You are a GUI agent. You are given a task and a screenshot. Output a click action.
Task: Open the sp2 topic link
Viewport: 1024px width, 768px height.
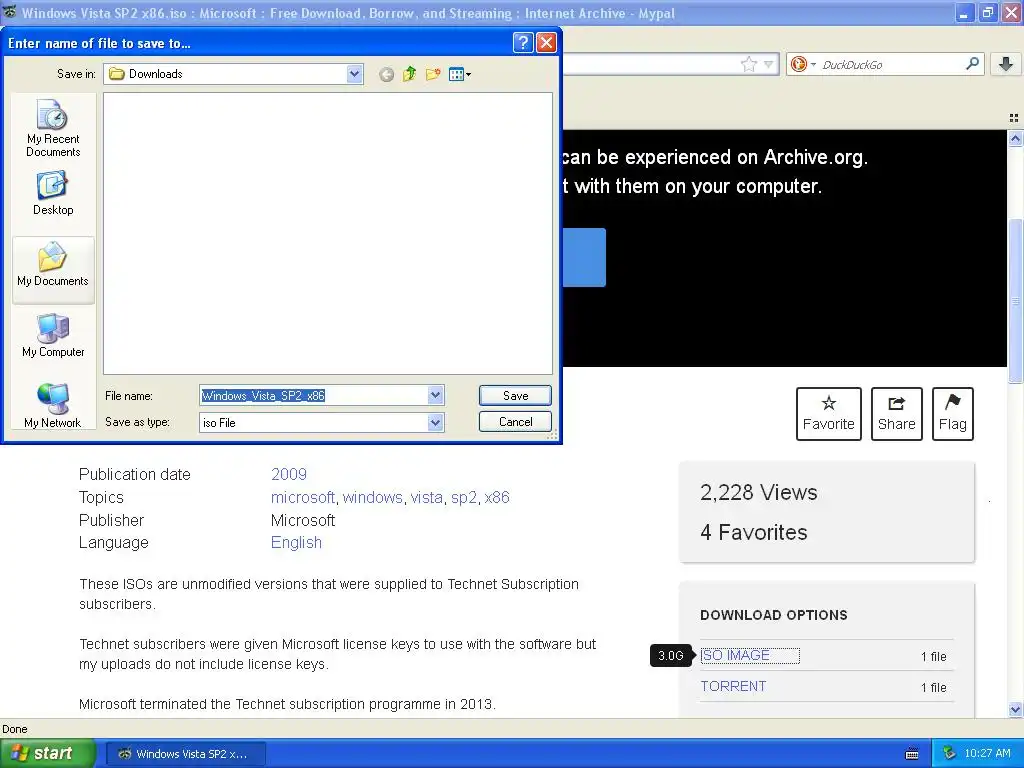click(464, 497)
